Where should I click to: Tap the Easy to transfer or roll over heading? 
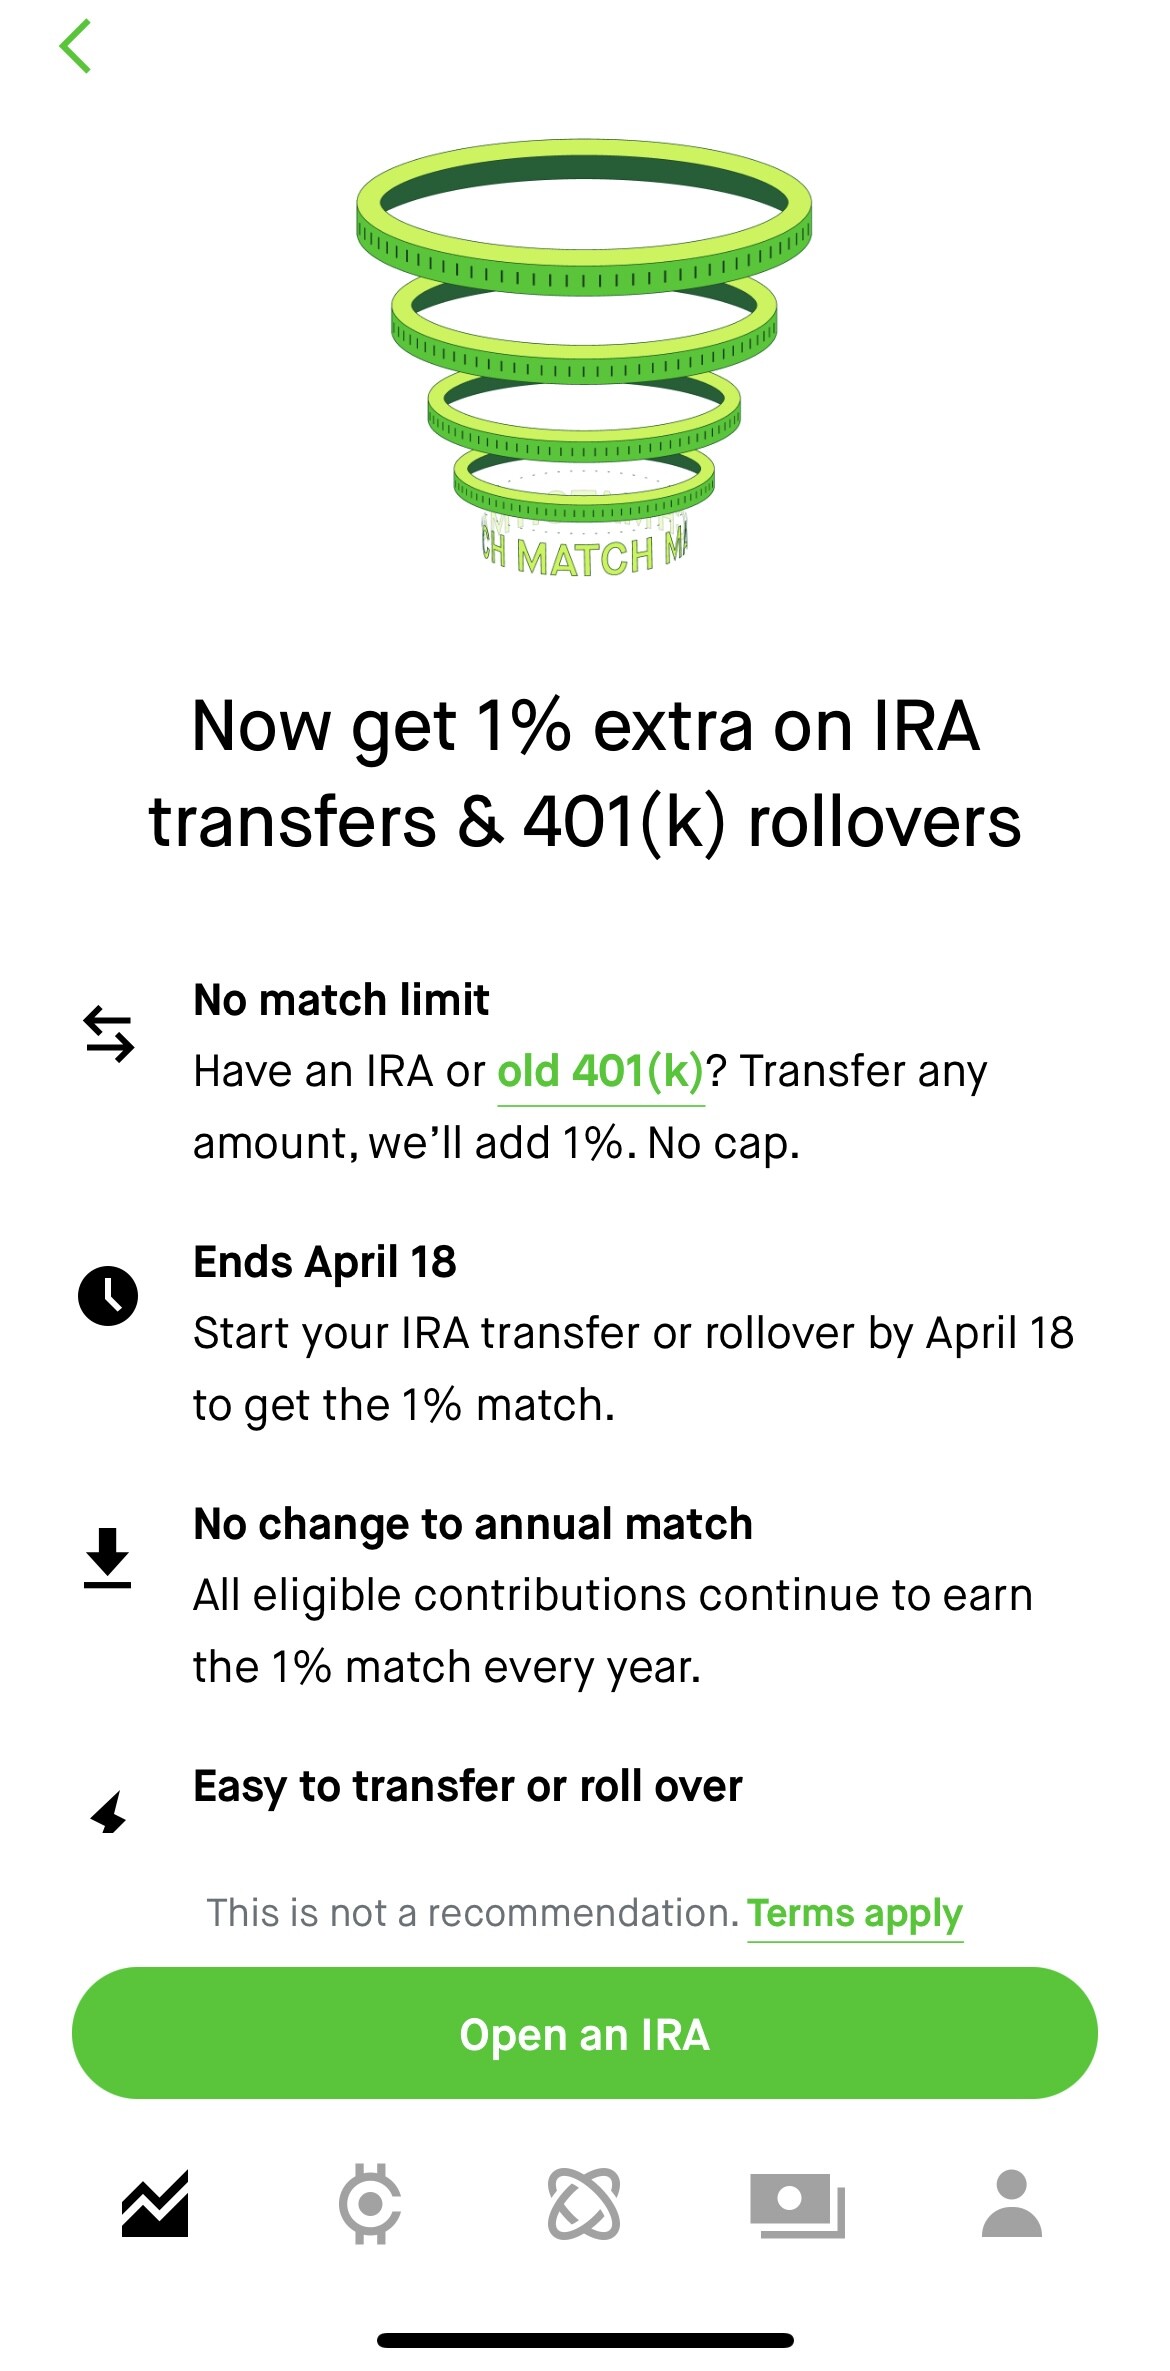[x=465, y=1786]
